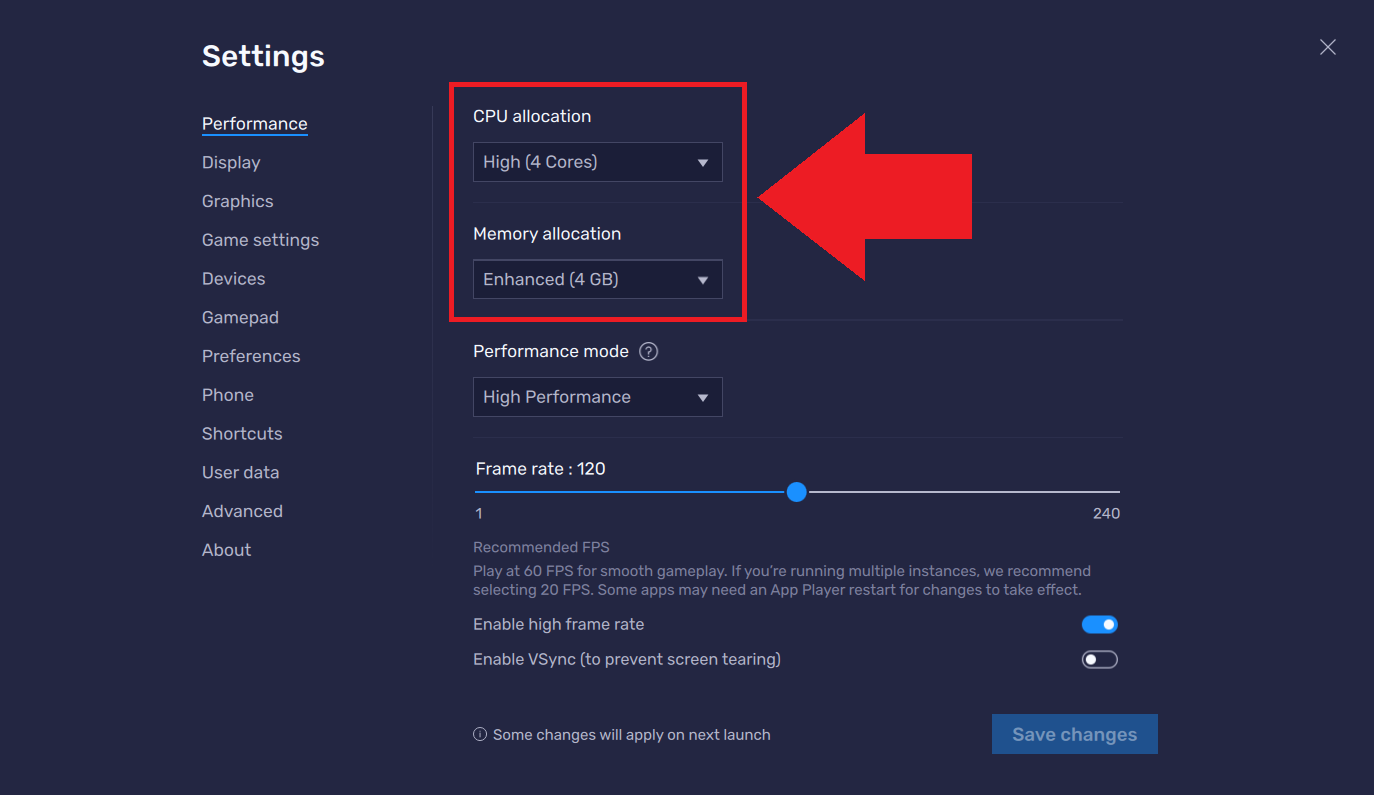This screenshot has width=1374, height=795.
Task: Open the CPU allocation dropdown
Action: [x=597, y=162]
